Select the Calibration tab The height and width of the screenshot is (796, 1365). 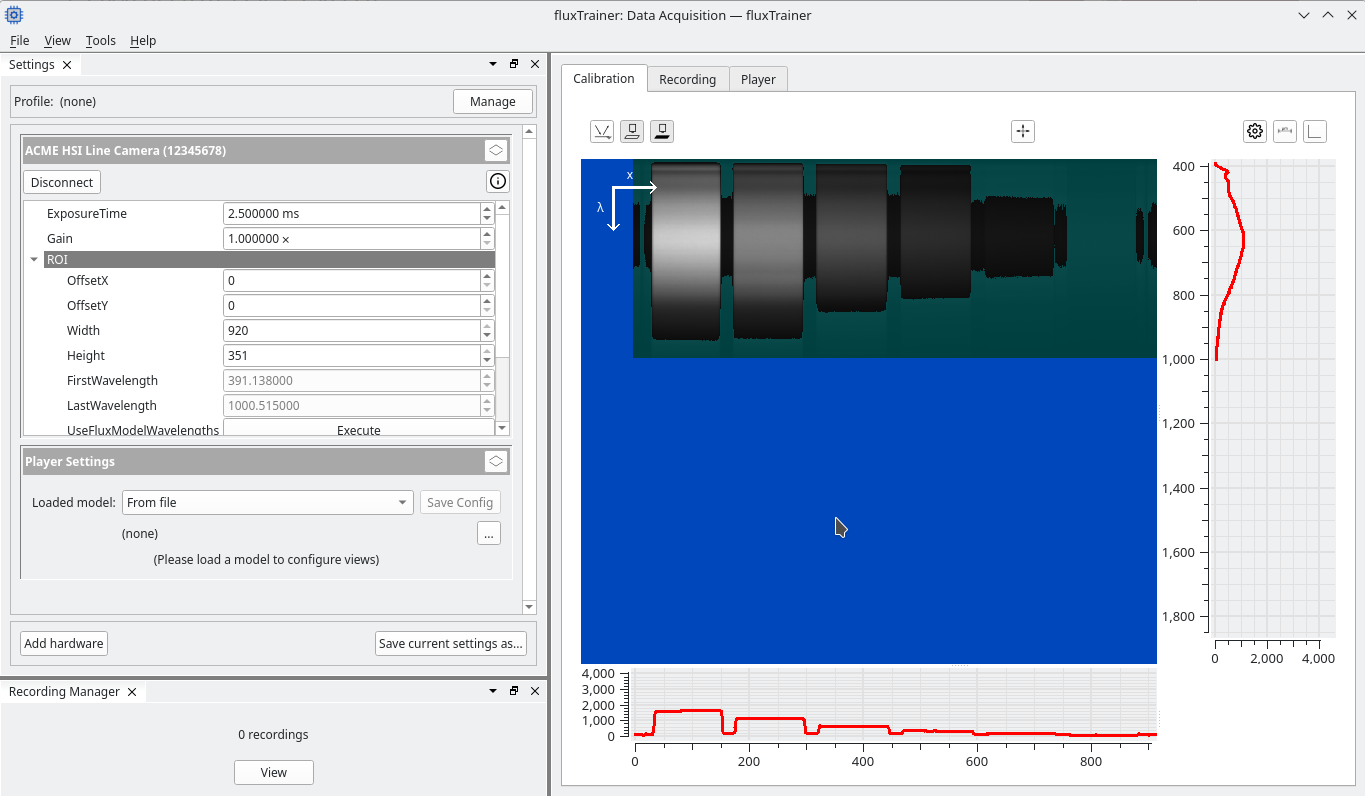pyautogui.click(x=604, y=78)
